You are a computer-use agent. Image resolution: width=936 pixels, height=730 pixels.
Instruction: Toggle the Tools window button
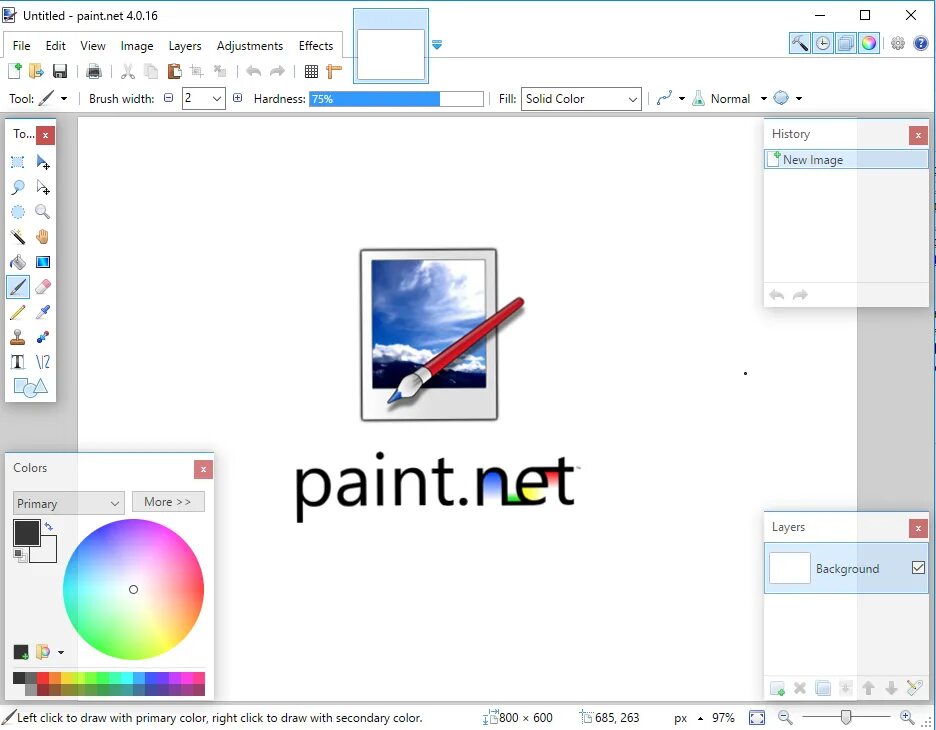799,44
